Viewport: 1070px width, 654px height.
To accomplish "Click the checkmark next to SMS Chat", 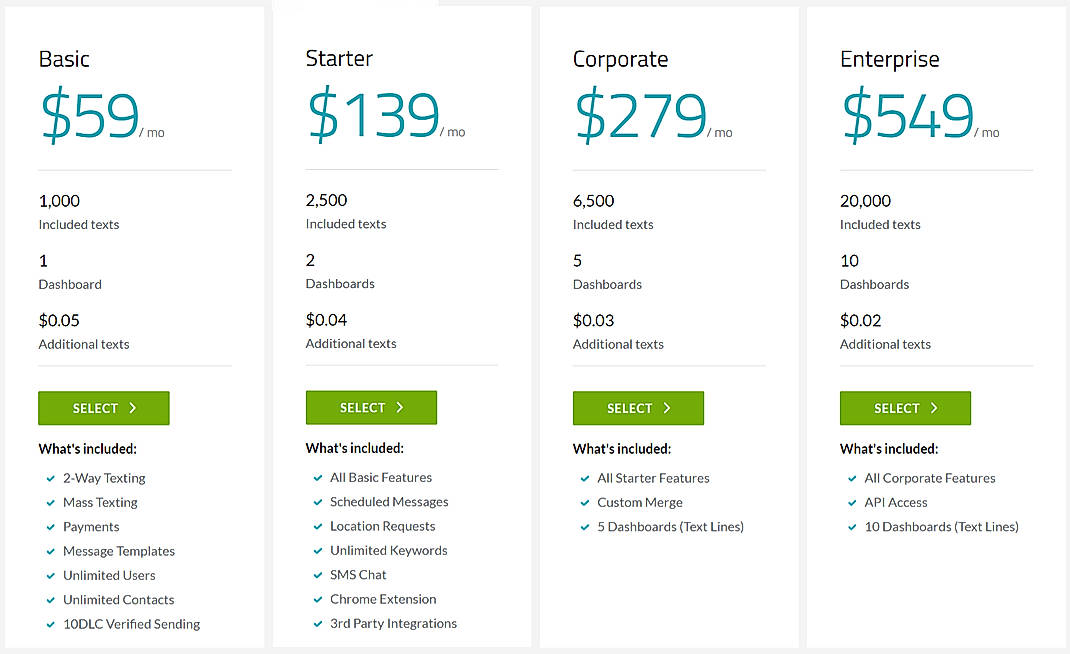I will 317,575.
